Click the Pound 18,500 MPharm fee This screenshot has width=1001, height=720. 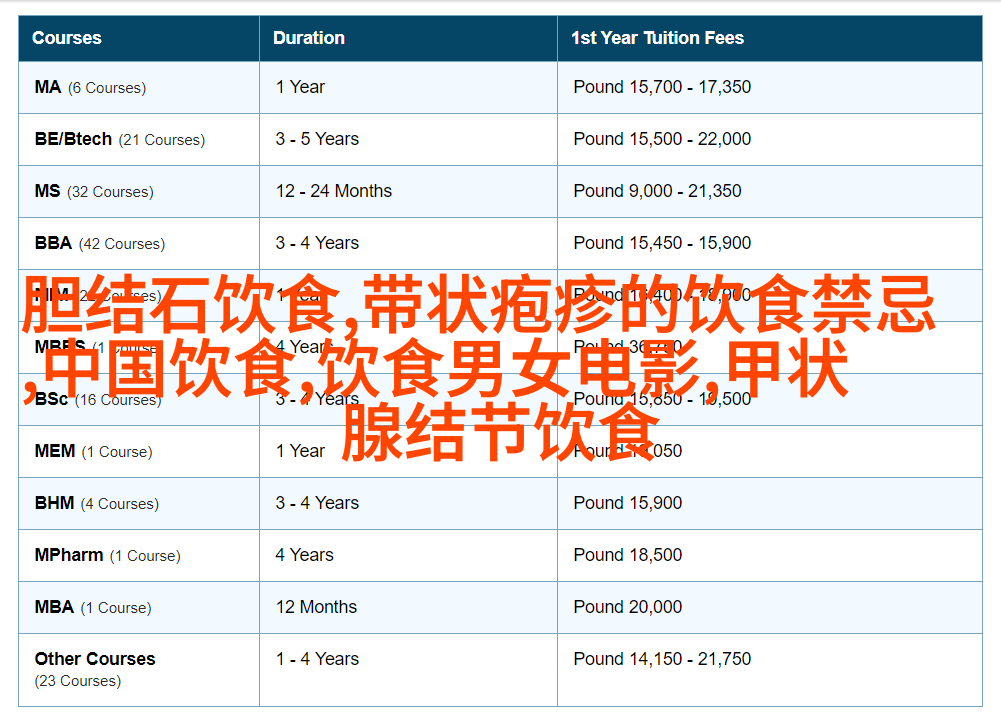pyautogui.click(x=628, y=555)
